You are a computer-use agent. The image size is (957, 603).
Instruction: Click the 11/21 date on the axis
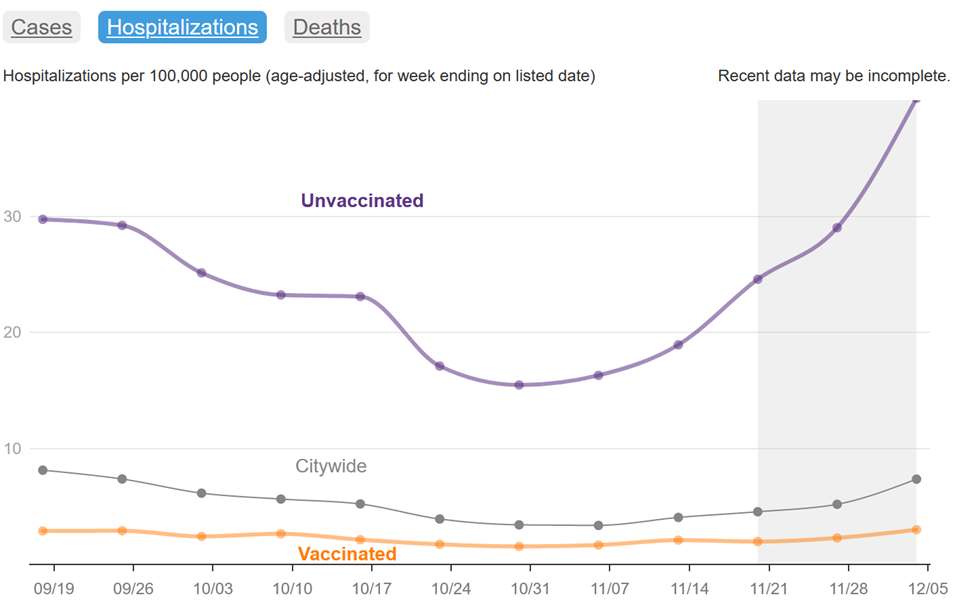click(x=769, y=588)
